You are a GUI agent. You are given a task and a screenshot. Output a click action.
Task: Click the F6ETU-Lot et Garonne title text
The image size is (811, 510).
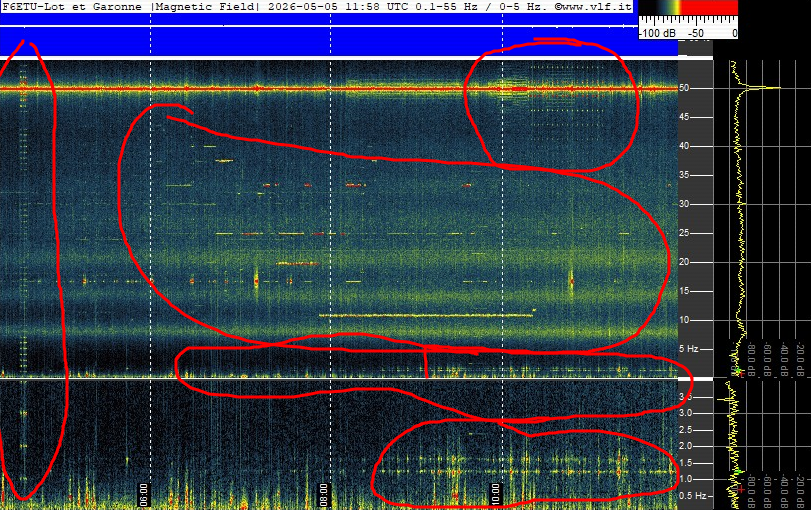(72, 7)
